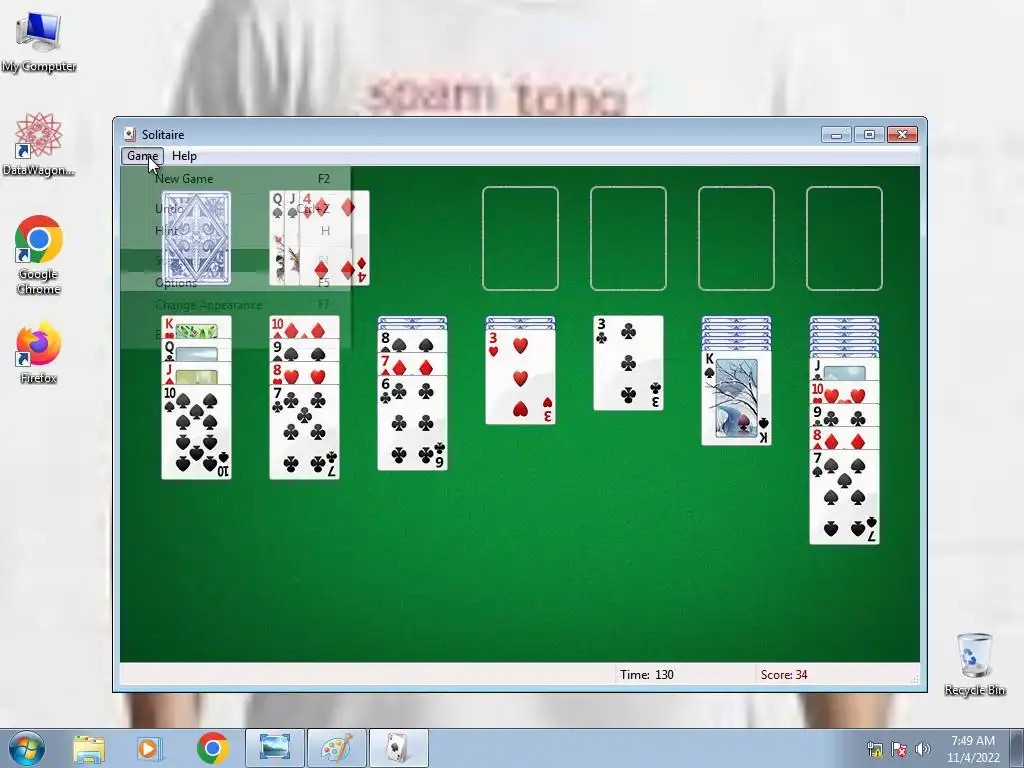Pick the 9 of spades card
The image size is (1024, 768).
click(304, 350)
